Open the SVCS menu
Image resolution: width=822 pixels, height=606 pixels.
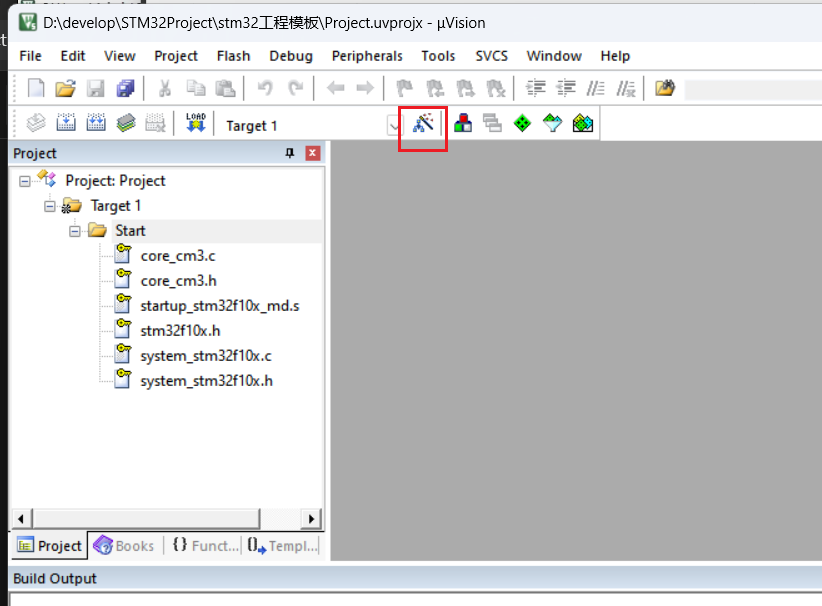[x=492, y=56]
